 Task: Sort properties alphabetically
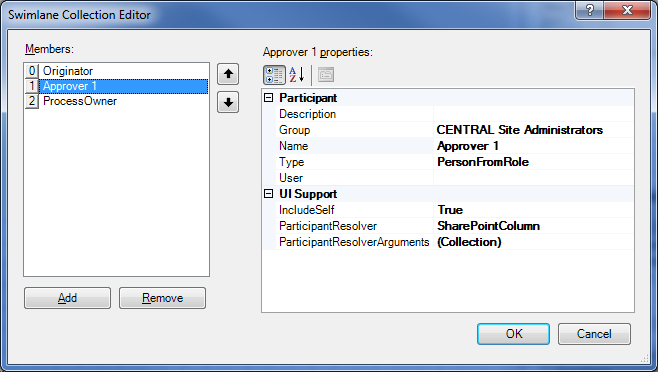point(297,75)
